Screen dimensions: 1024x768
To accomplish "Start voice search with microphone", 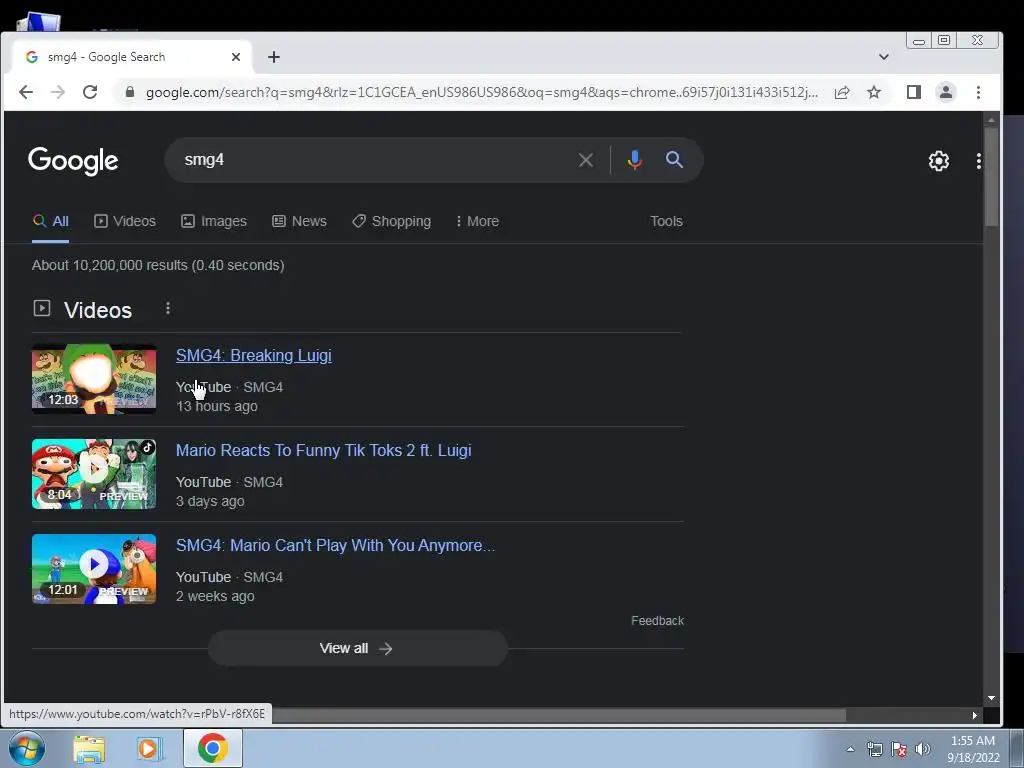I will point(634,160).
